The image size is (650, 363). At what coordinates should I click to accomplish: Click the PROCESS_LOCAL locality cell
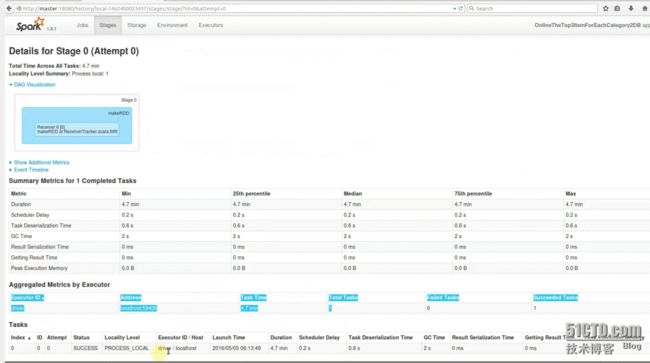click(126, 348)
